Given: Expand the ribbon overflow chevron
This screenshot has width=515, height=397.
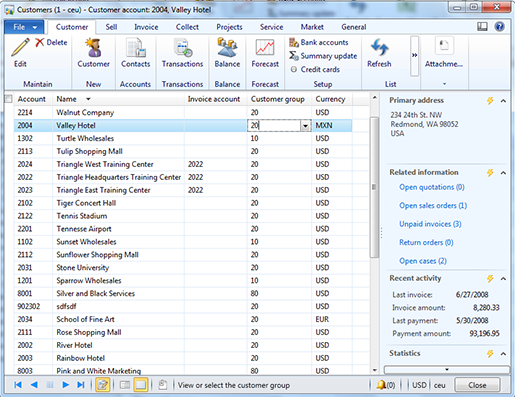Looking at the screenshot, I should point(414,56).
